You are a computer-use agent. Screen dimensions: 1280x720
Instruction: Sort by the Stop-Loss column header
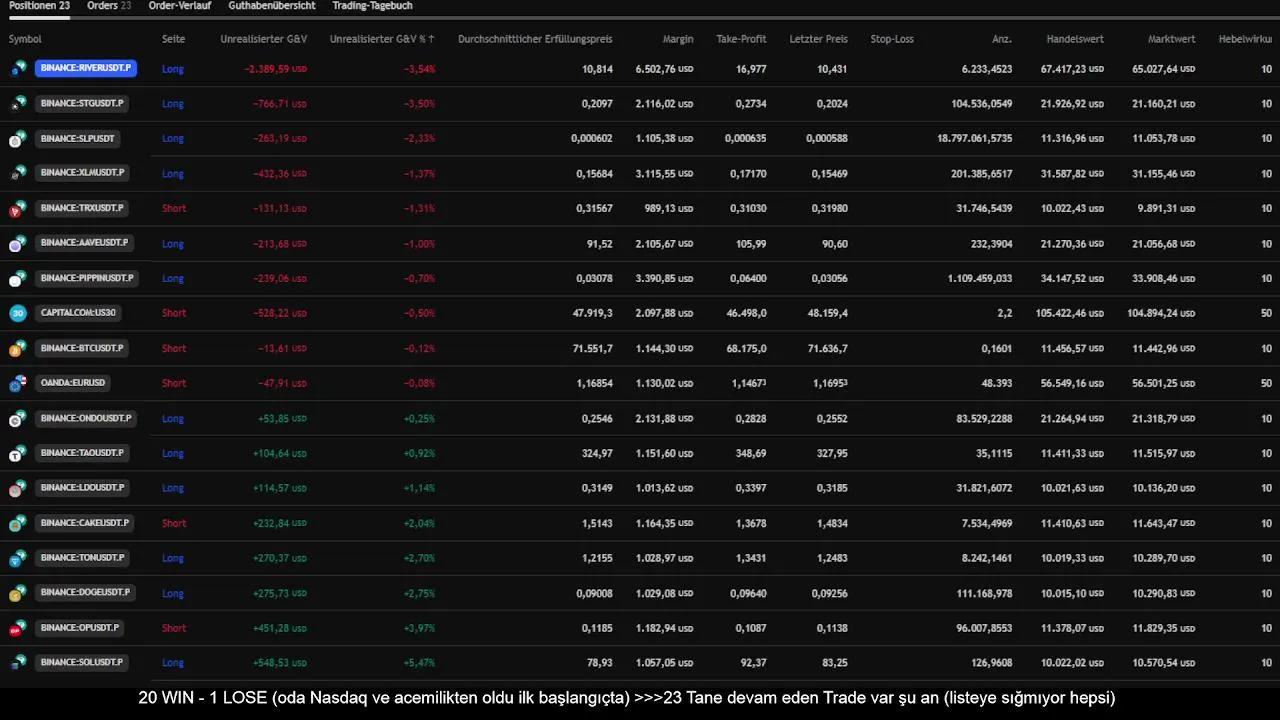click(x=892, y=39)
